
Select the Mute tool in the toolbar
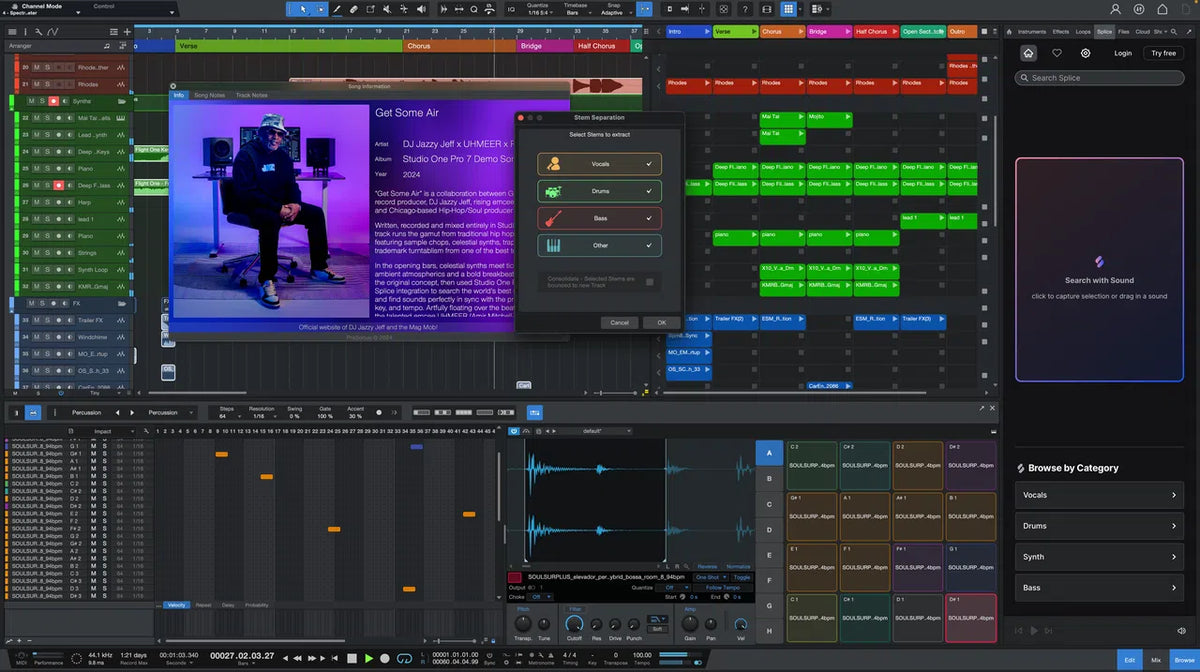(x=387, y=9)
